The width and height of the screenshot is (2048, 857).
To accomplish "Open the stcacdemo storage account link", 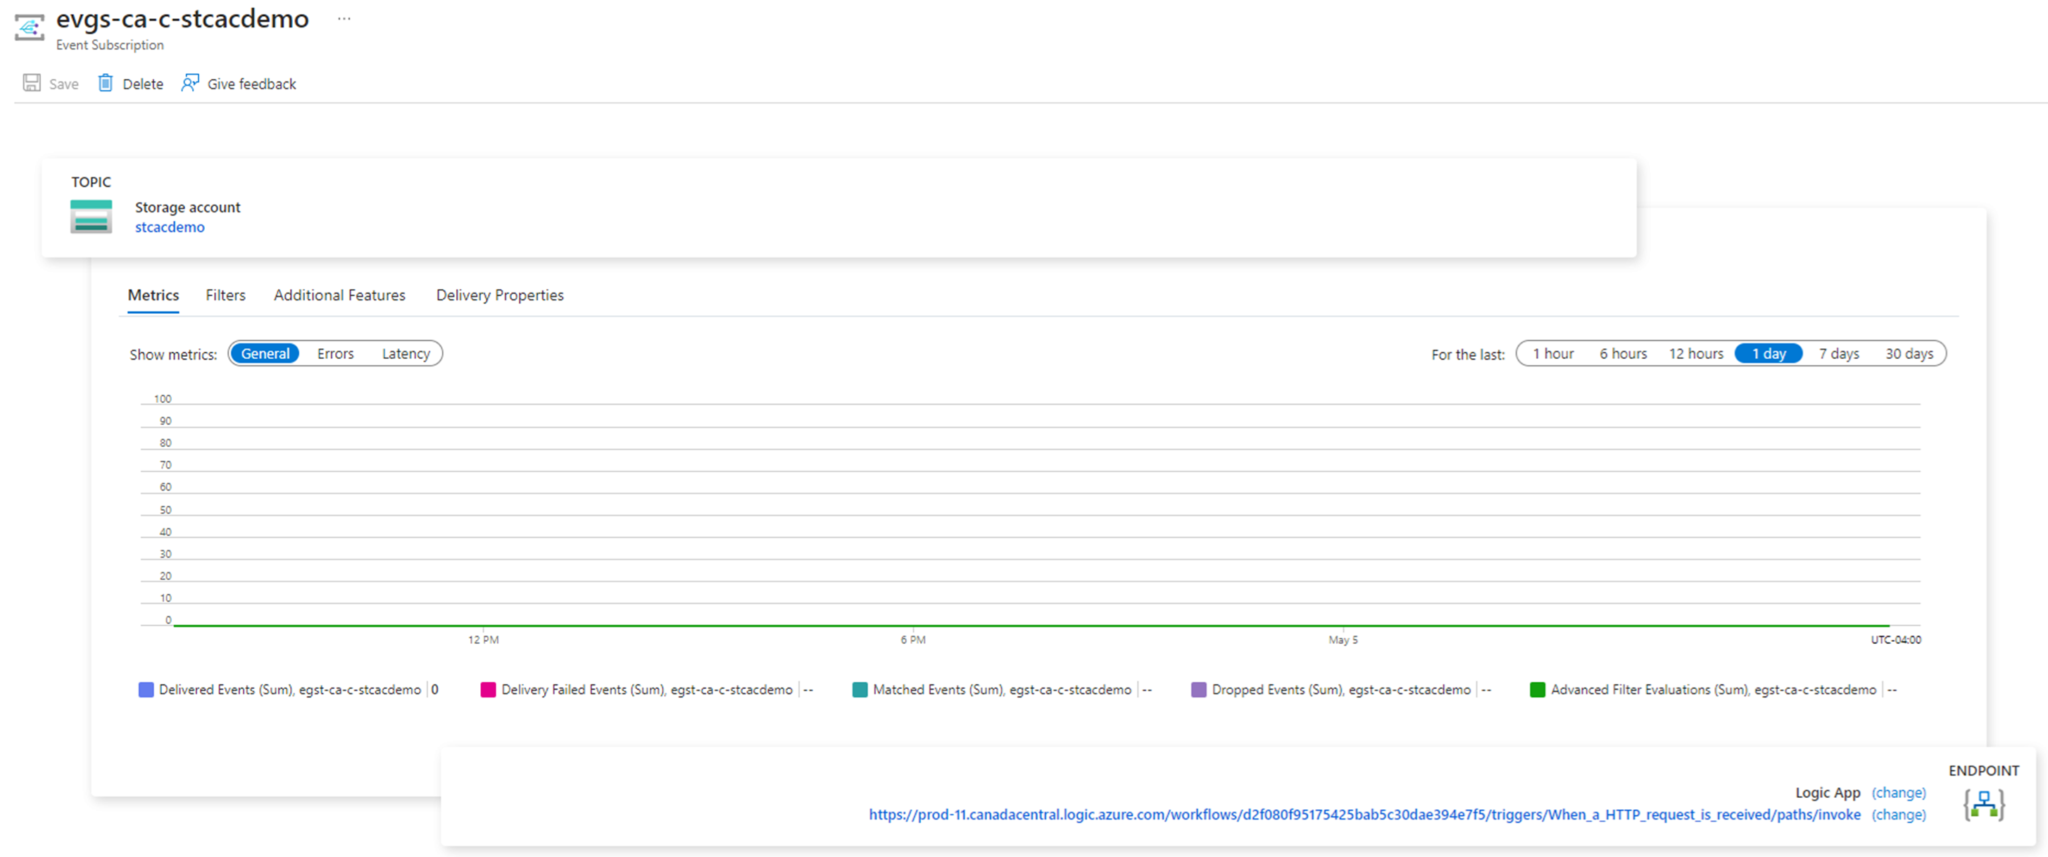I will coord(170,227).
